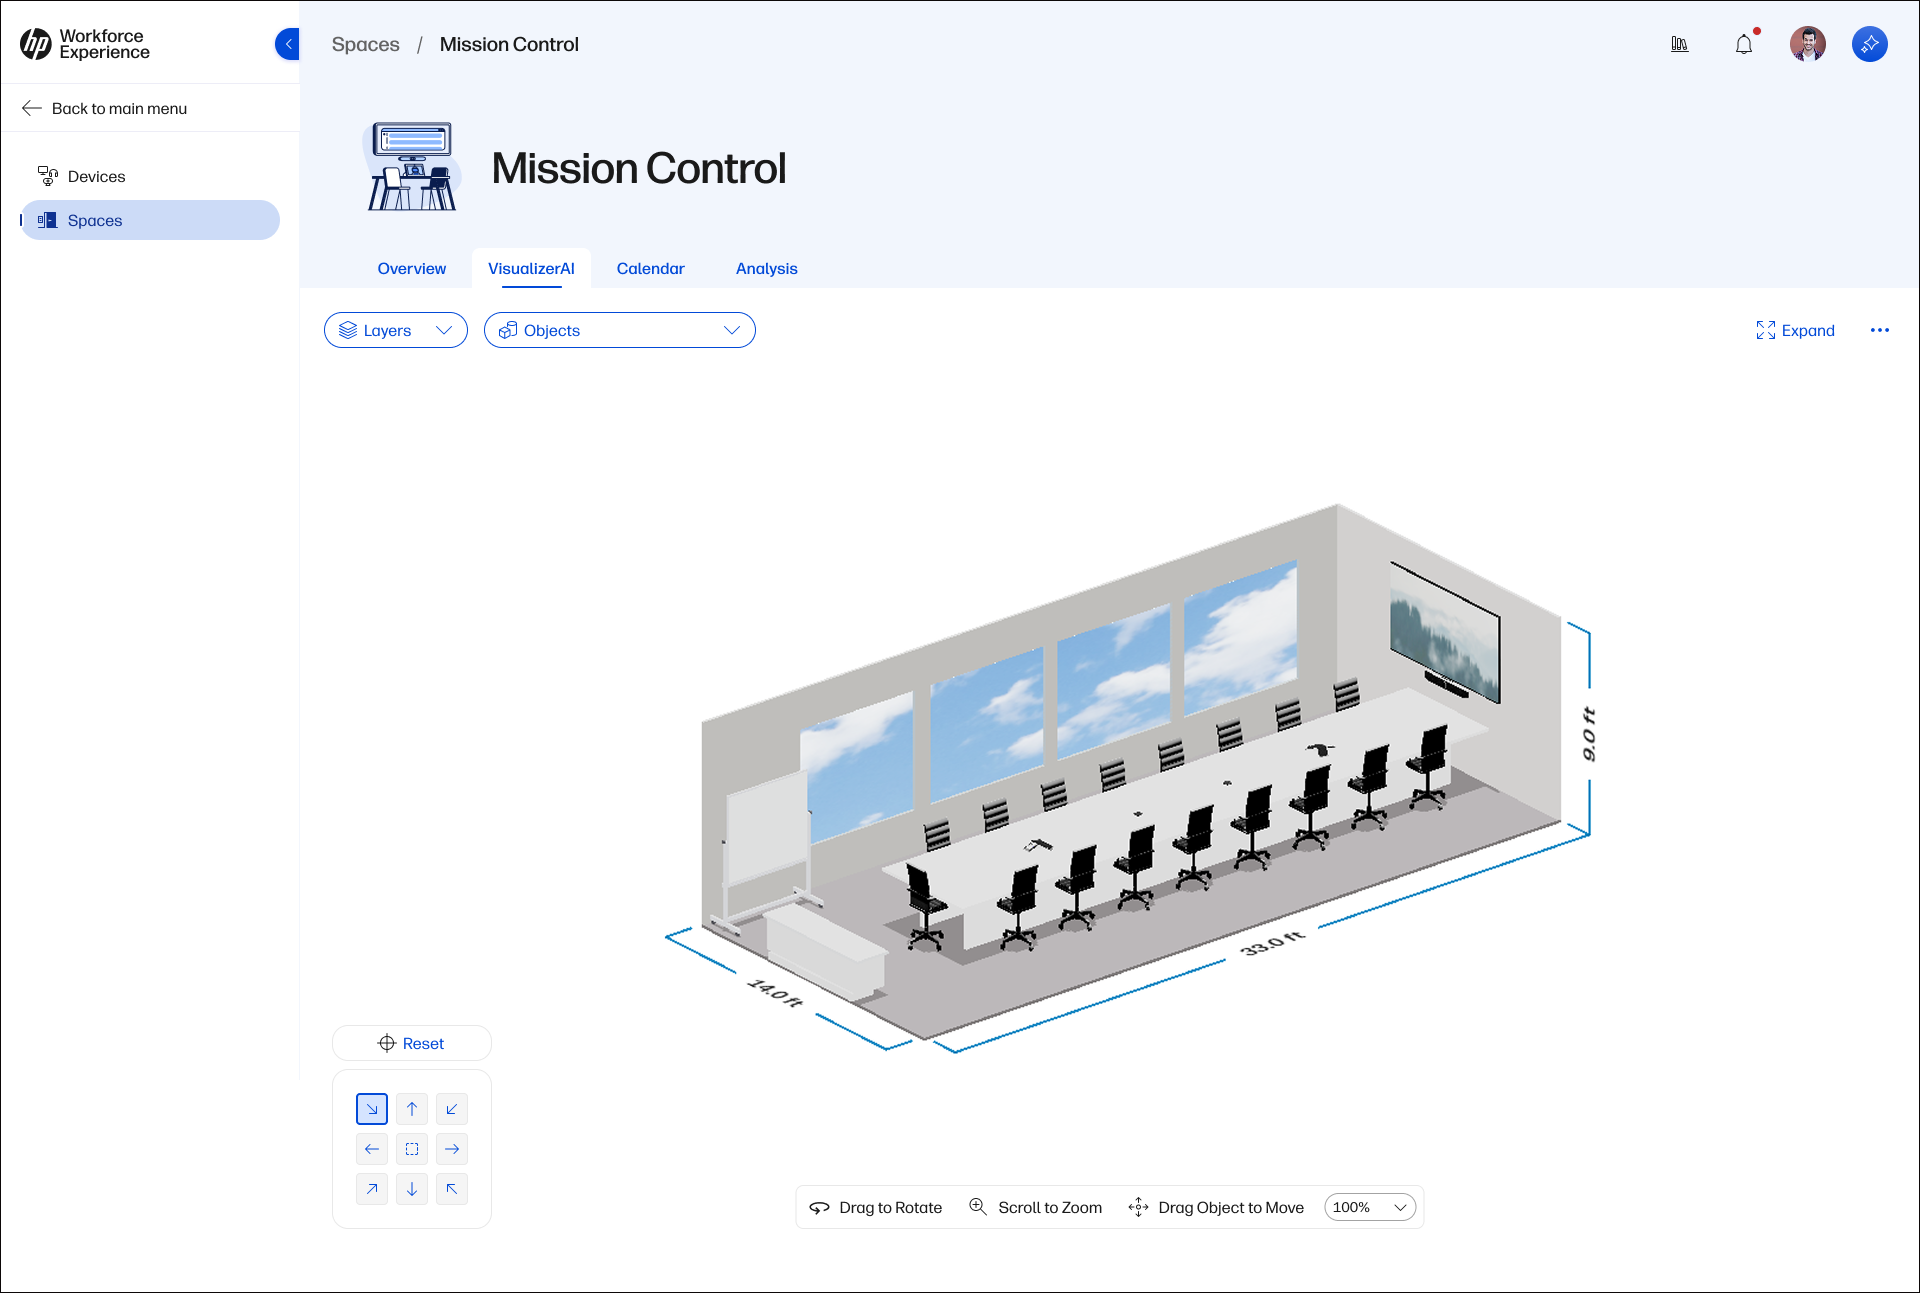Click the Drag to Rotate hint
Viewport: 1920px width, 1293px height.
point(876,1207)
